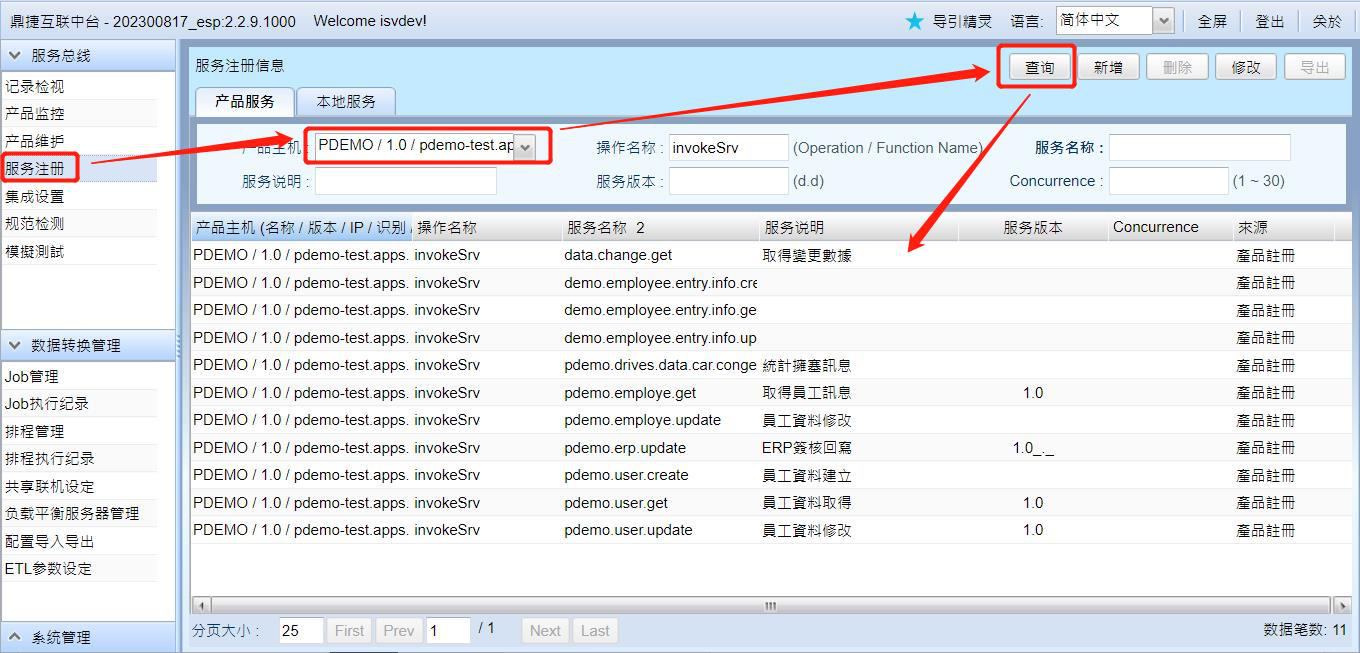Enter fullscreen via 全屏 link
The image size is (1360, 653).
tap(1212, 21)
